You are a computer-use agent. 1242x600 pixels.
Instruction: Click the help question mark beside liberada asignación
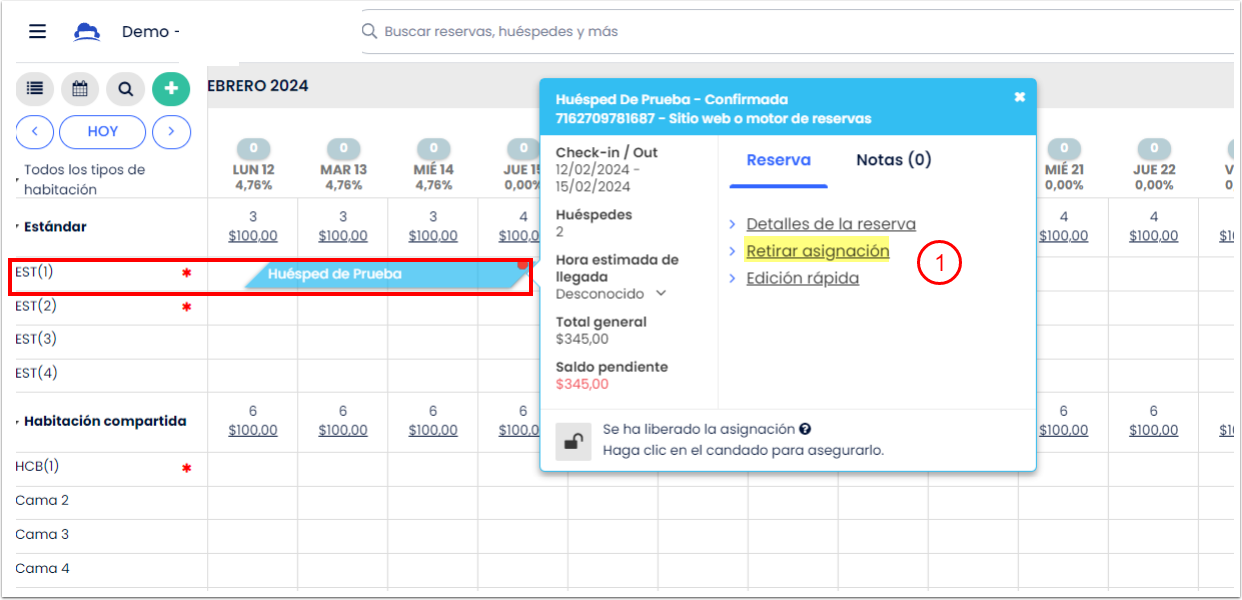coord(804,428)
